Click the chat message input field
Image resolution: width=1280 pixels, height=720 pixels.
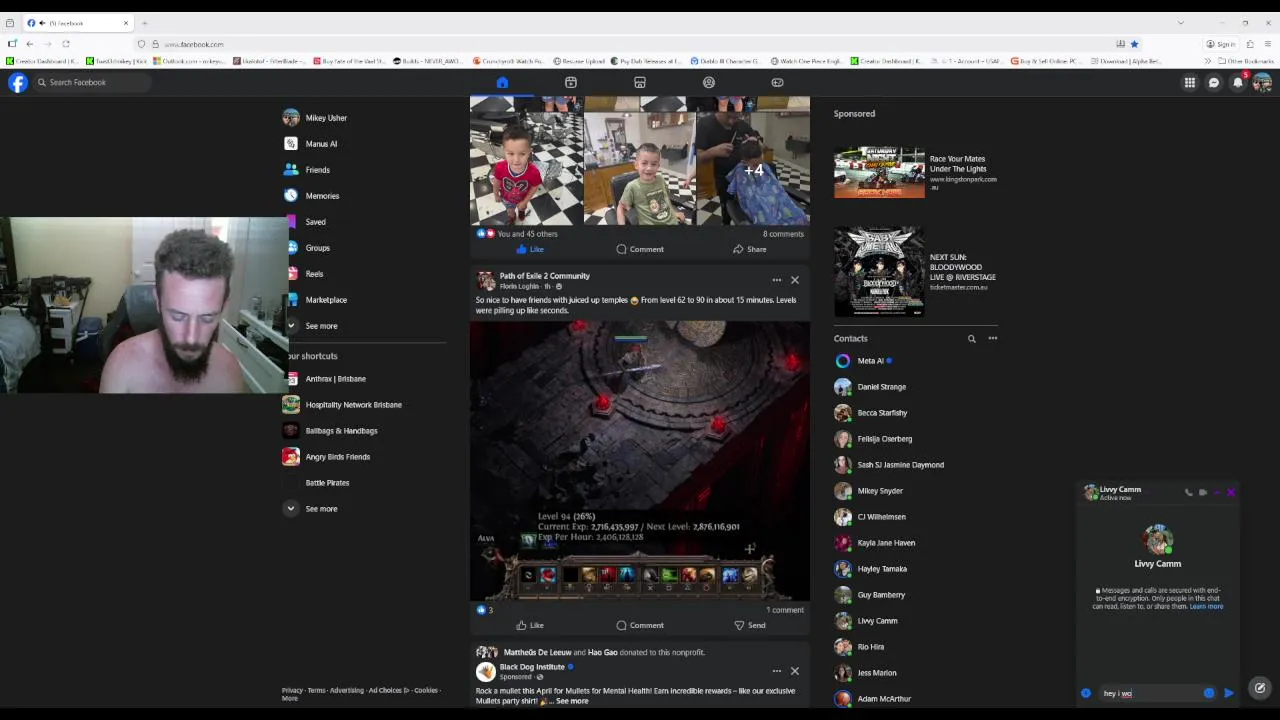click(x=1148, y=693)
